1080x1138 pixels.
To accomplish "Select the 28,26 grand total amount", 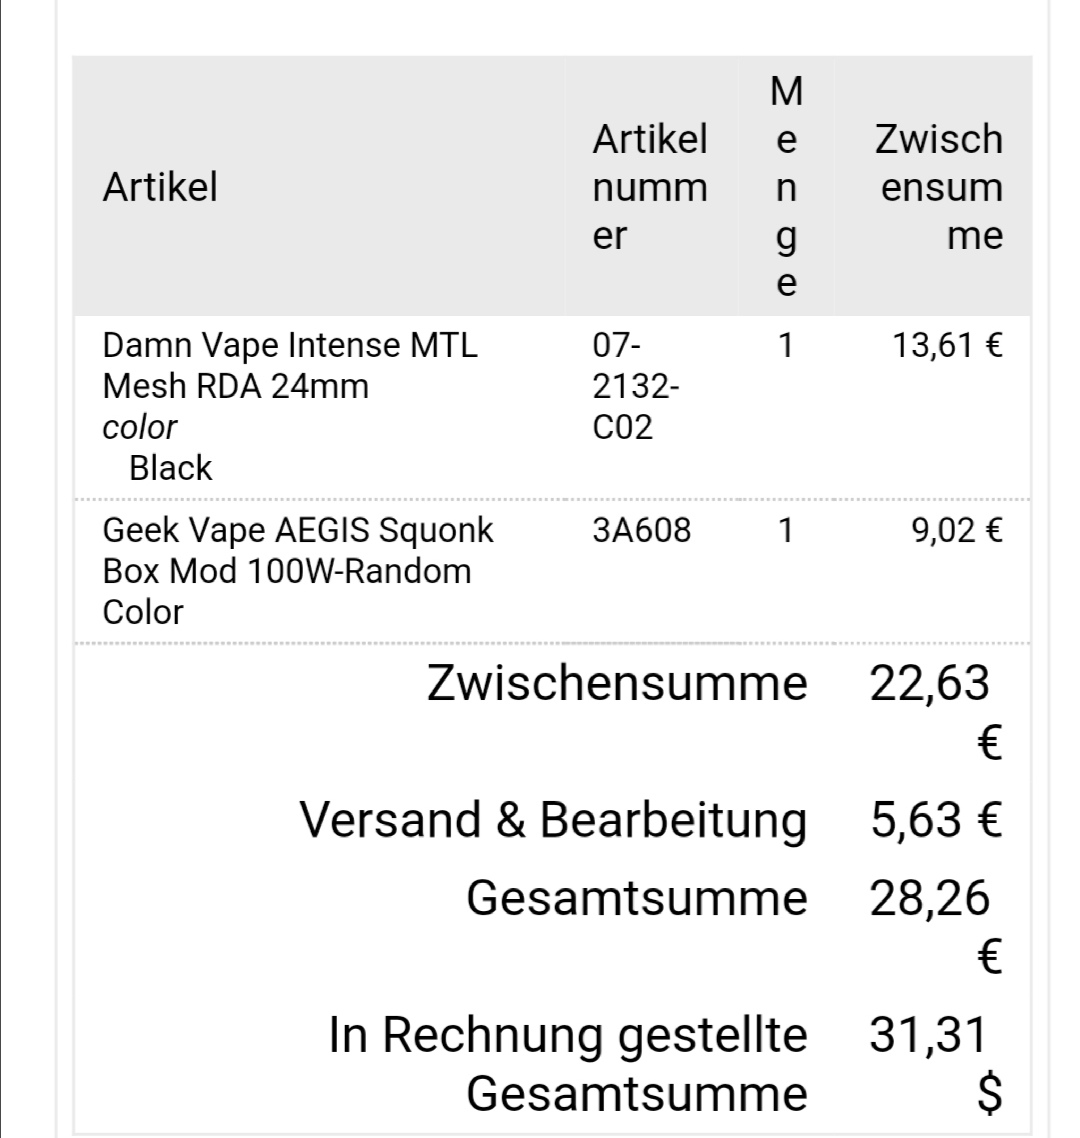I will tap(930, 899).
